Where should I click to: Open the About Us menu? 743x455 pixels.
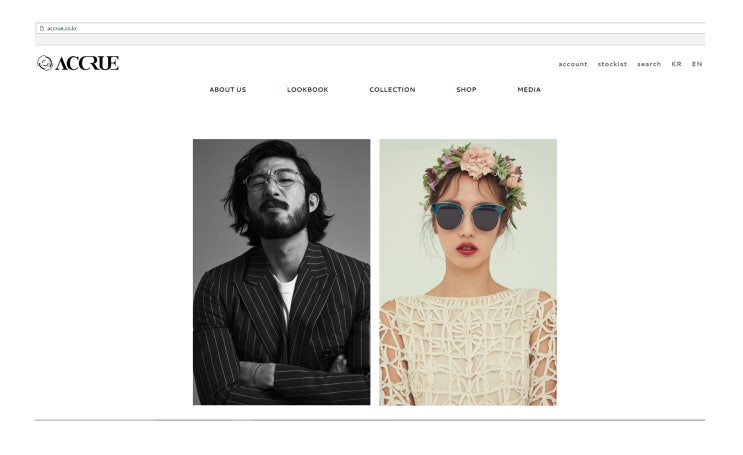[227, 90]
